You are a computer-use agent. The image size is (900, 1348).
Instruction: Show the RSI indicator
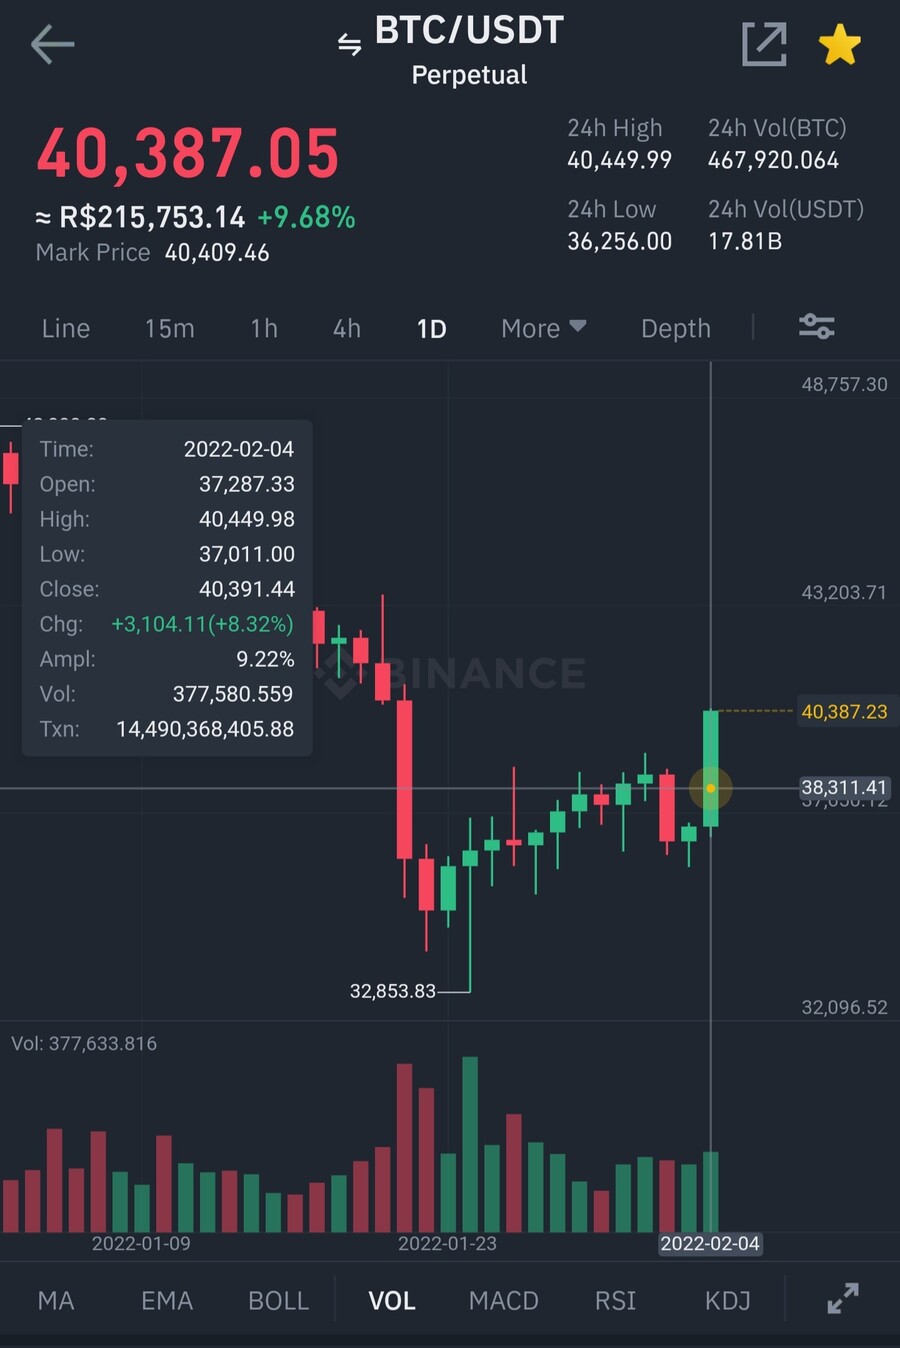click(x=615, y=1300)
